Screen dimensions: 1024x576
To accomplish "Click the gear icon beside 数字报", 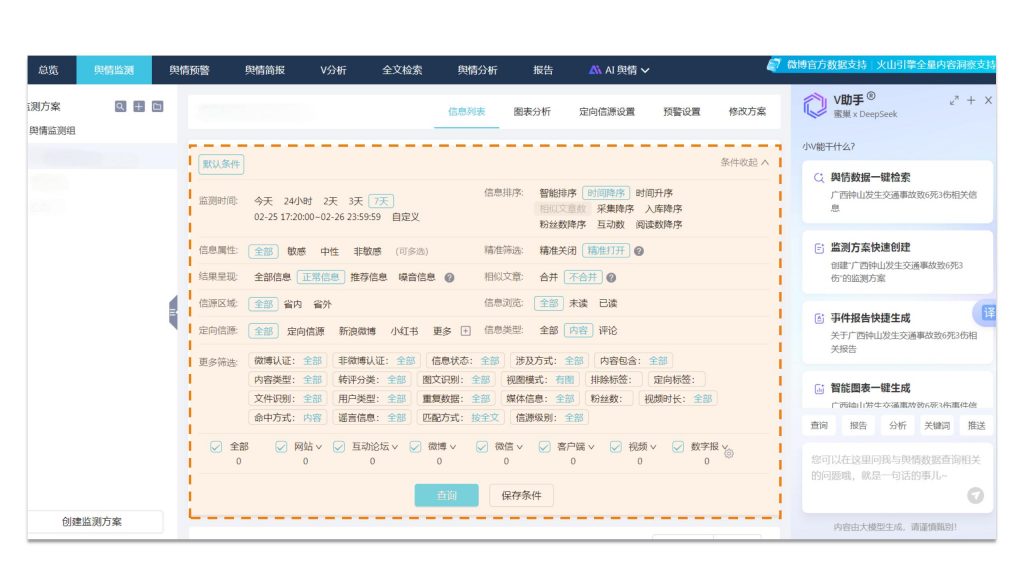I will click(729, 453).
